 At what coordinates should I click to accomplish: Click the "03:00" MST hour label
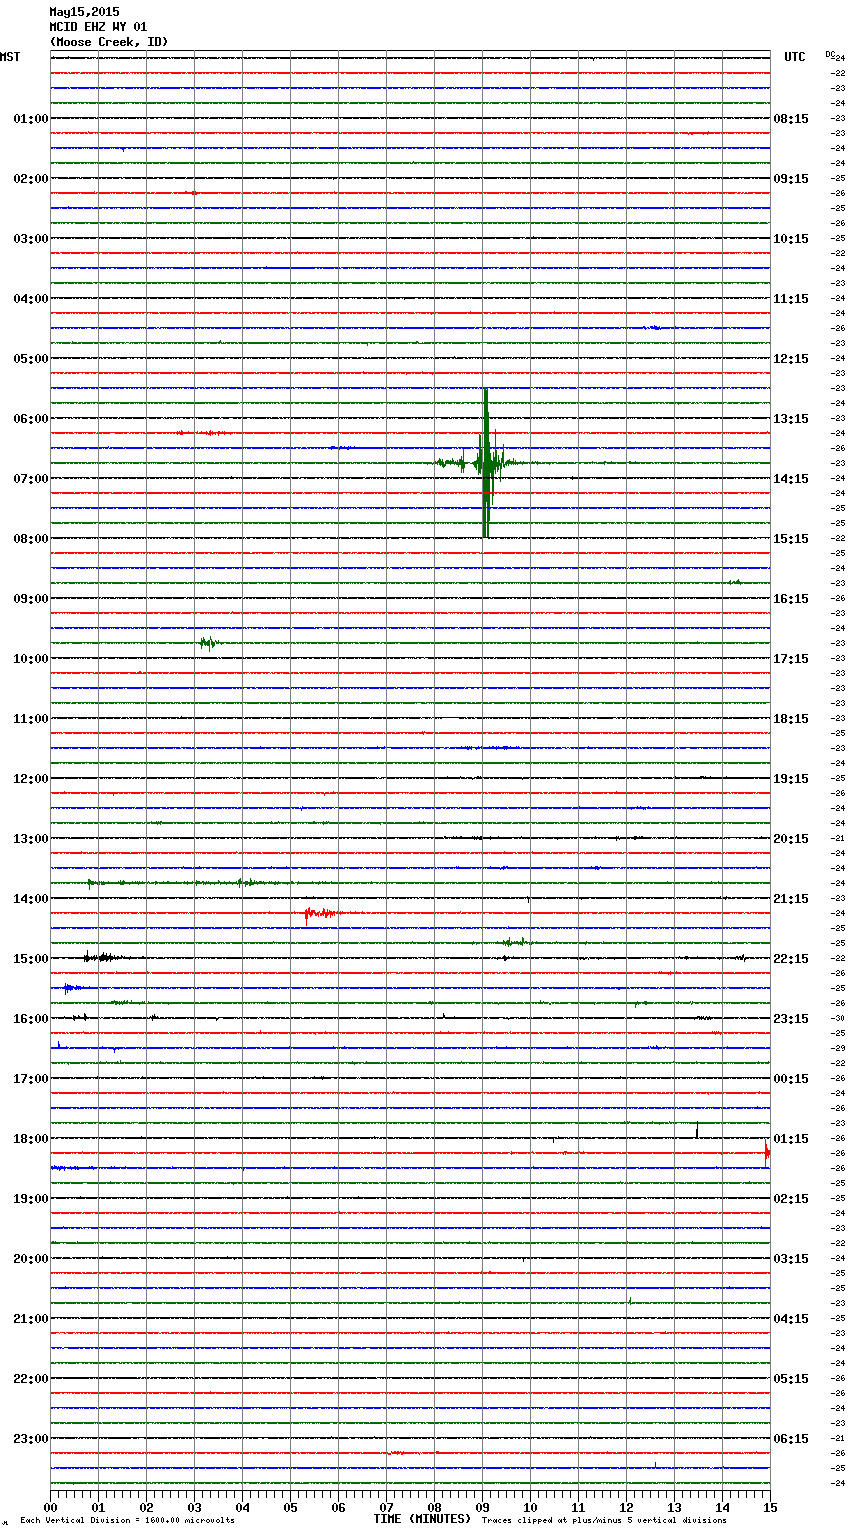[x=30, y=239]
